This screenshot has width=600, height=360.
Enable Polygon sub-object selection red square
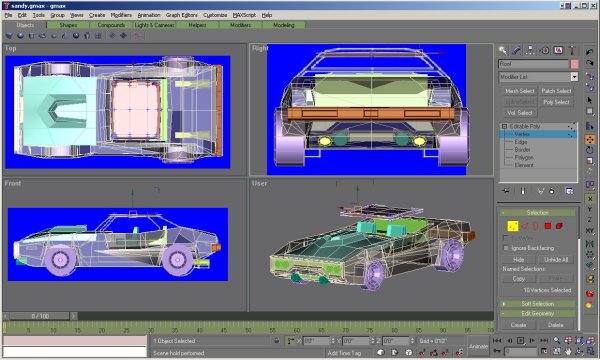tap(548, 226)
